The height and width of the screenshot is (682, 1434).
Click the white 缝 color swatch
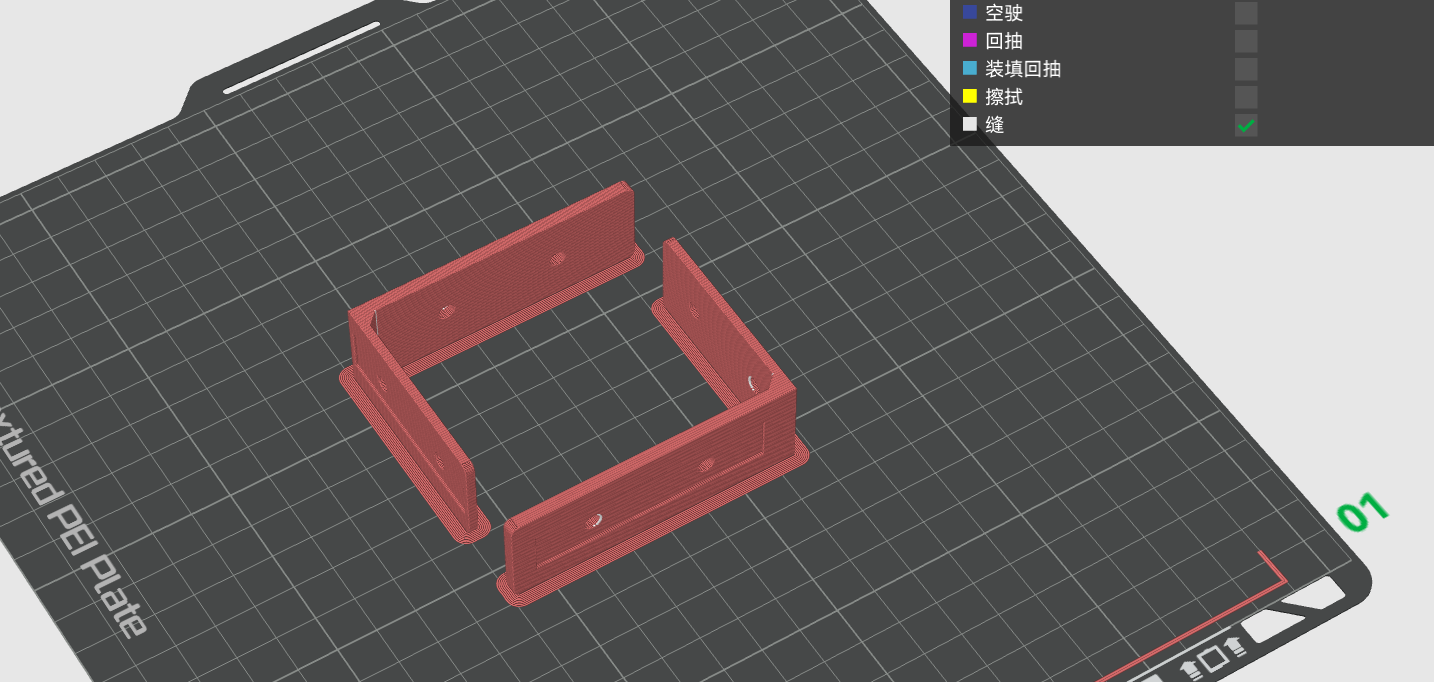tap(970, 125)
